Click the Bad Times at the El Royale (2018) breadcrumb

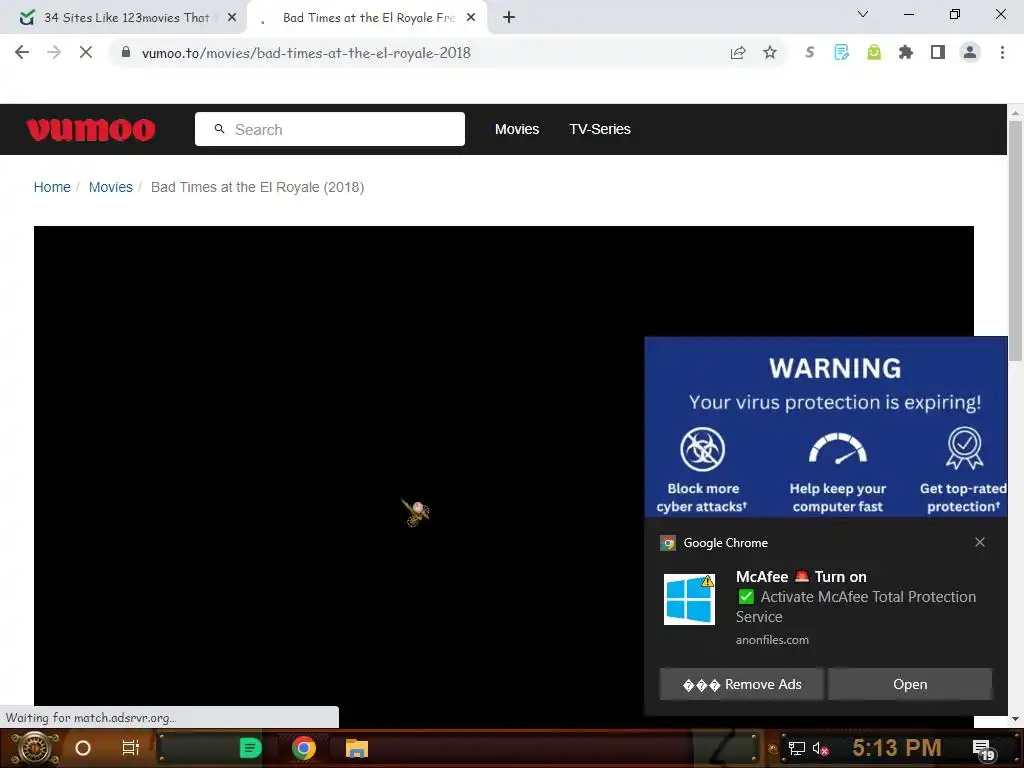[257, 187]
